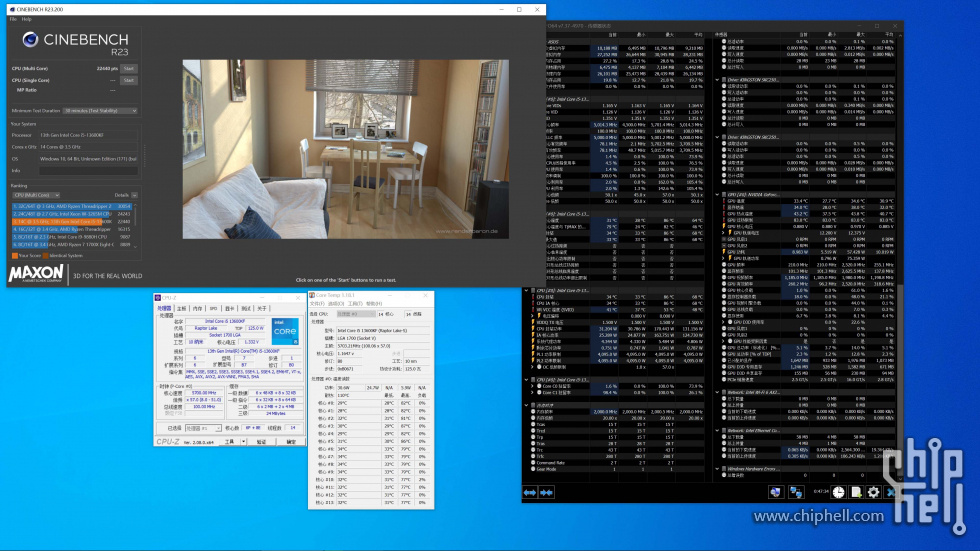Collapse GPU NVIDIA GeForce section in HWiNFO
The image size is (980, 551).
point(718,194)
